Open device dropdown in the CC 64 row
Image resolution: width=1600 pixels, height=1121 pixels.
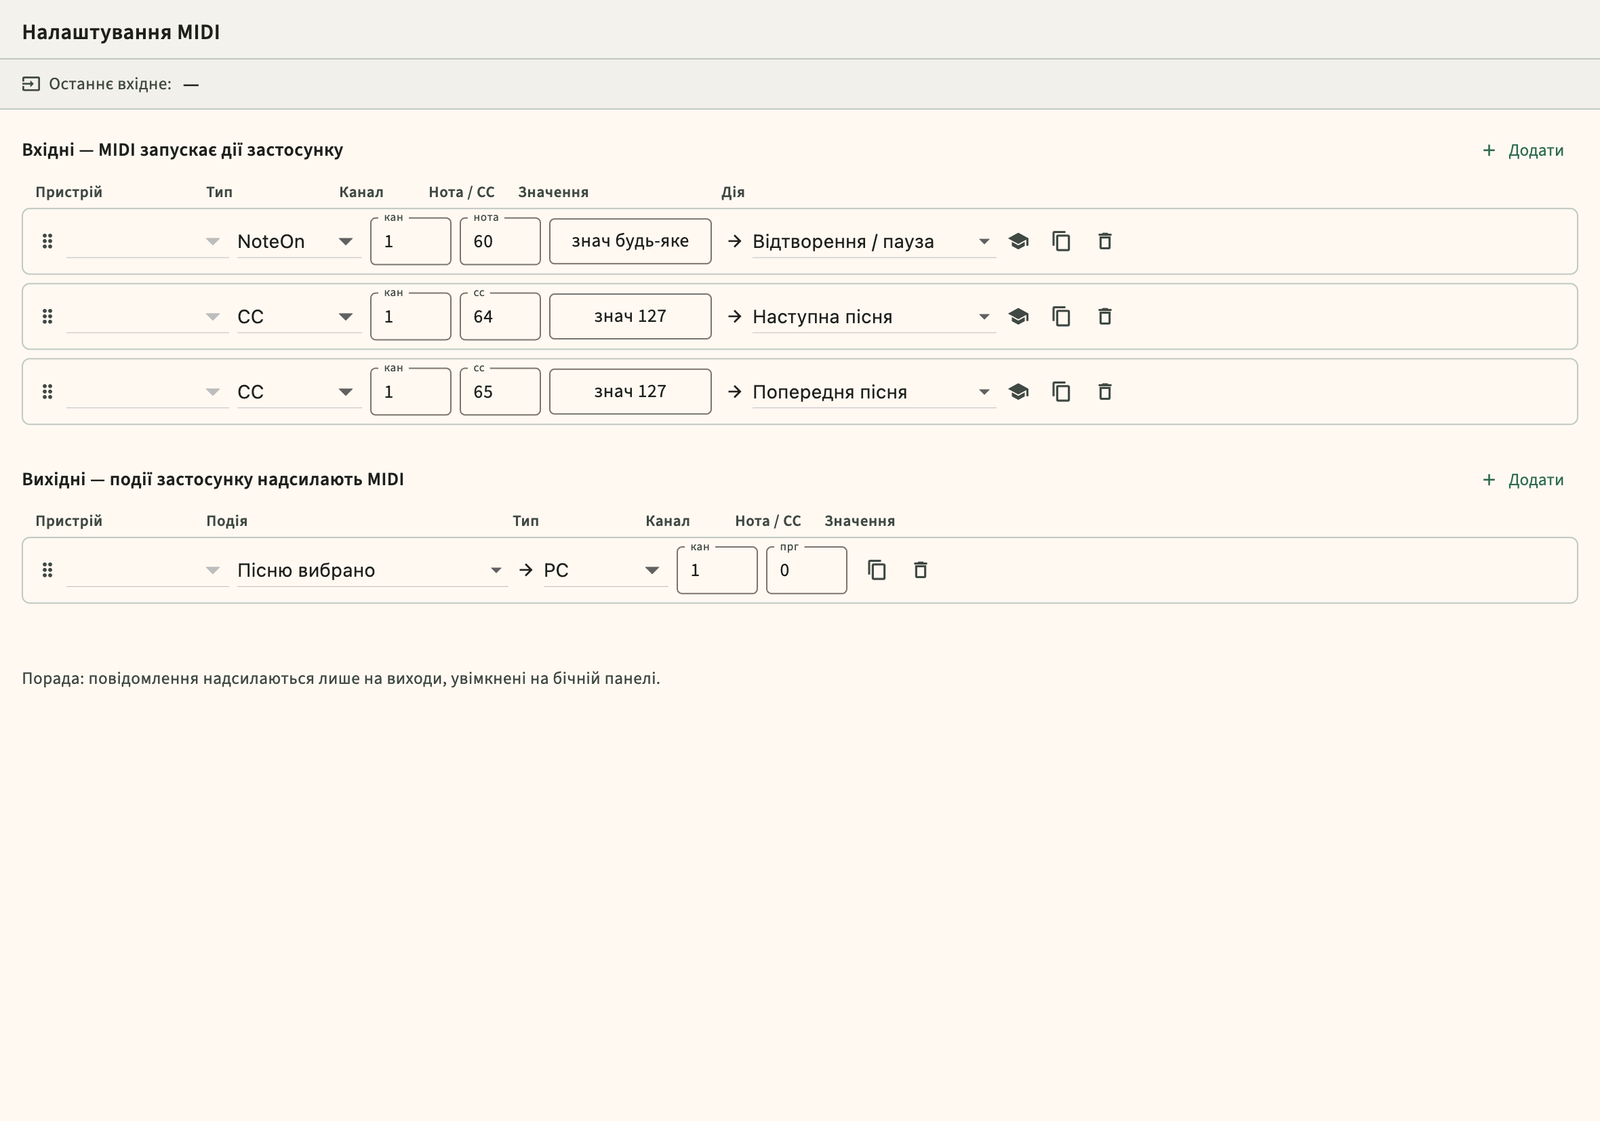click(147, 316)
